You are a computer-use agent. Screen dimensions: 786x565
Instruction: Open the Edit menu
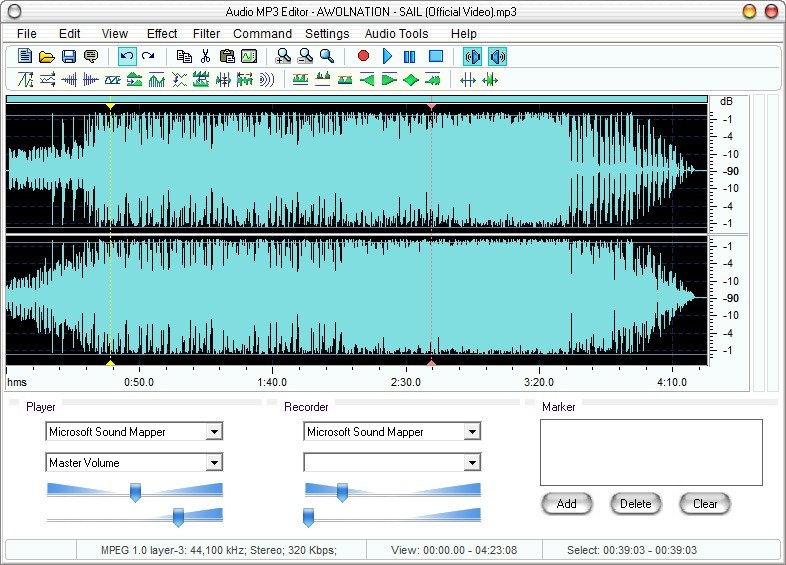[69, 34]
